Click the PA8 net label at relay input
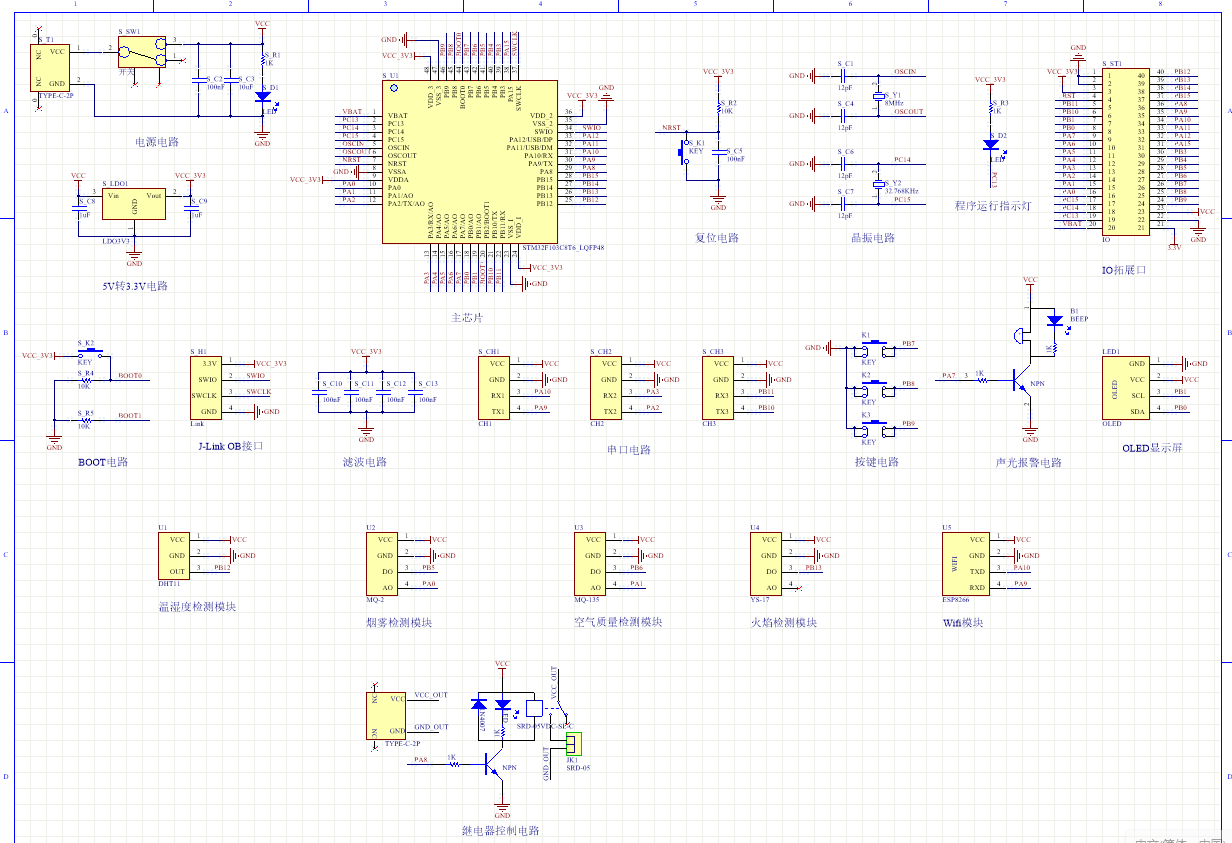Image resolution: width=1232 pixels, height=843 pixels. [x=420, y=760]
